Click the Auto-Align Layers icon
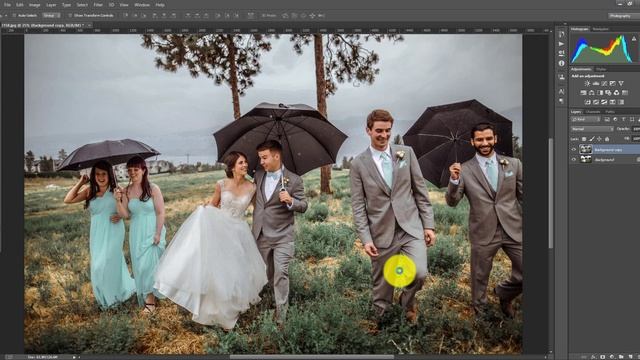 coord(252,15)
